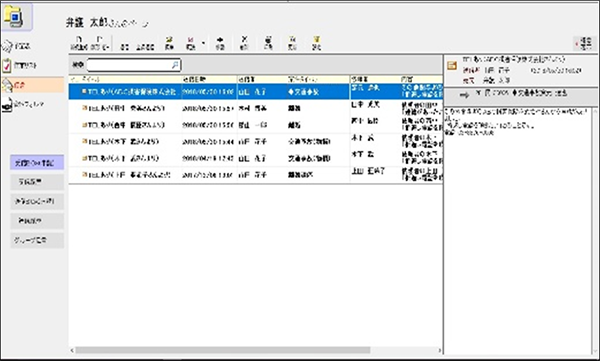Click the right-arrow icon in preview pane
The height and width of the screenshot is (361, 600).
coord(464,95)
